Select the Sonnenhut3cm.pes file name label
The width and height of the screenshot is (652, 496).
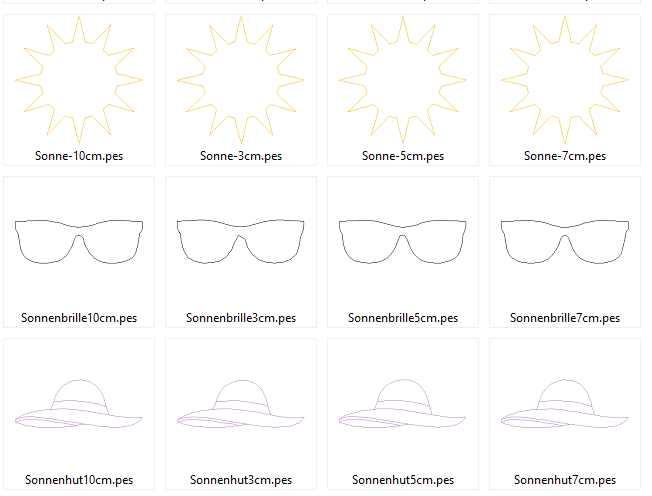pos(241,480)
